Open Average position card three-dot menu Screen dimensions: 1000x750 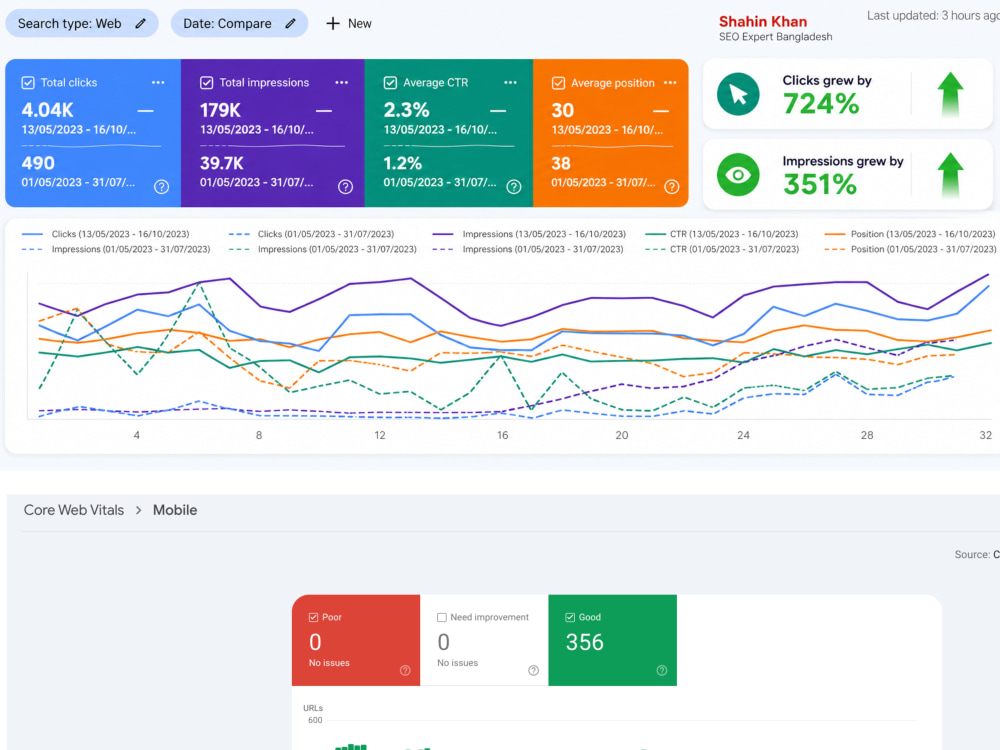click(670, 82)
